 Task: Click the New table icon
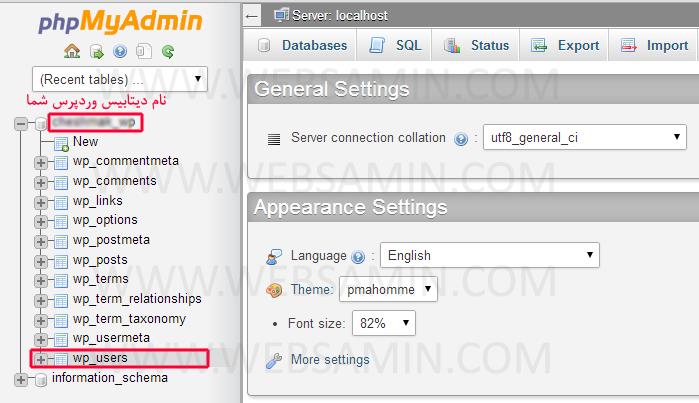pyautogui.click(x=61, y=144)
